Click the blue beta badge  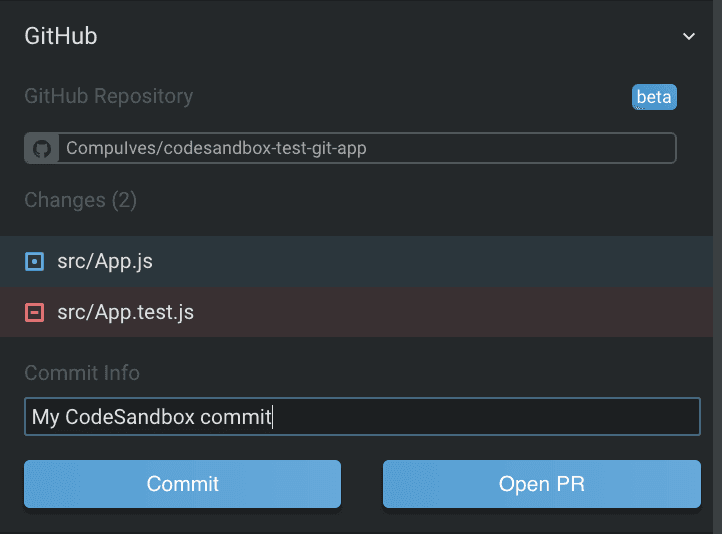(654, 97)
